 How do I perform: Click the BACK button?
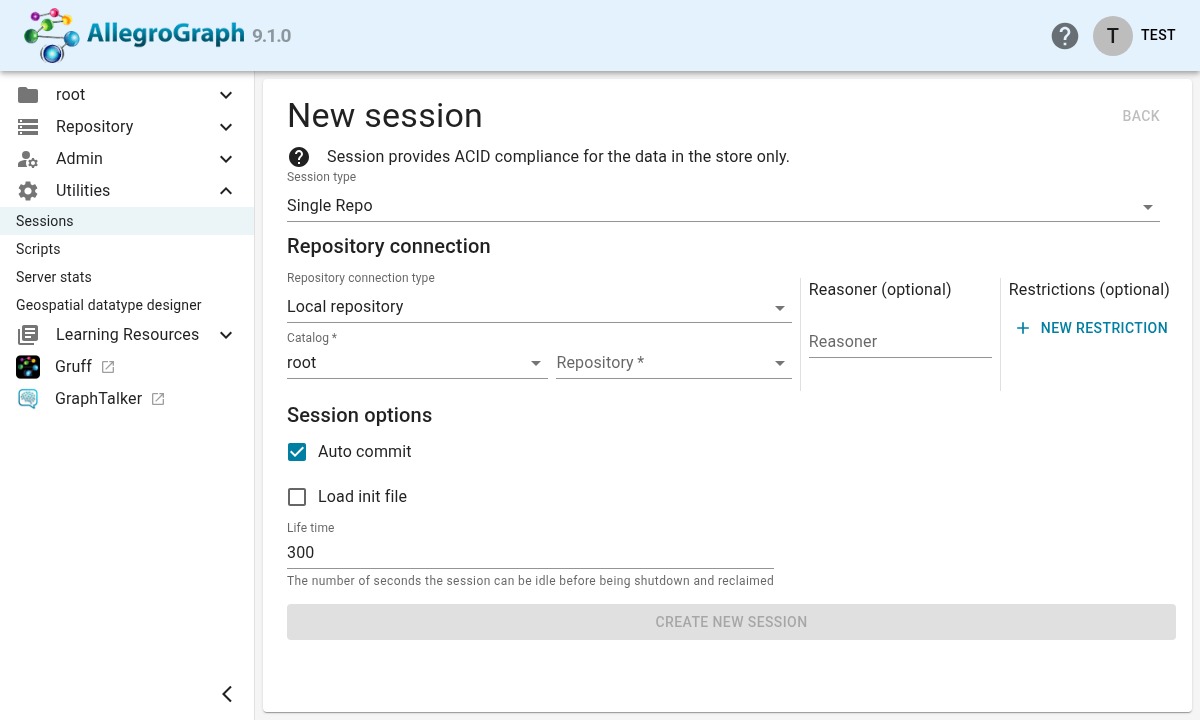1141,116
